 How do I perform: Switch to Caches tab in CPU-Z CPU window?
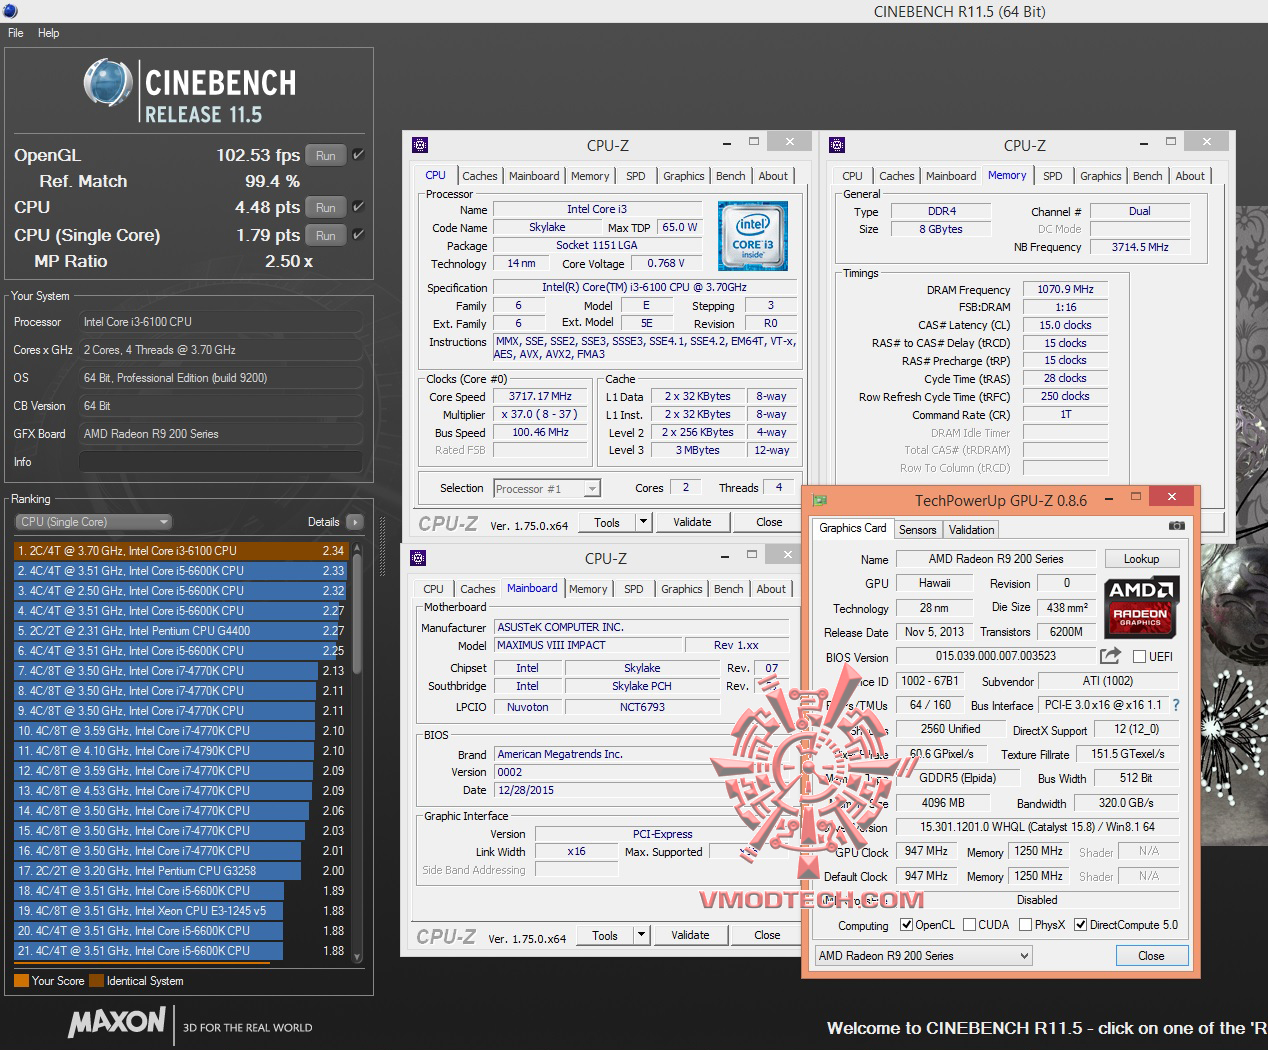click(x=480, y=176)
